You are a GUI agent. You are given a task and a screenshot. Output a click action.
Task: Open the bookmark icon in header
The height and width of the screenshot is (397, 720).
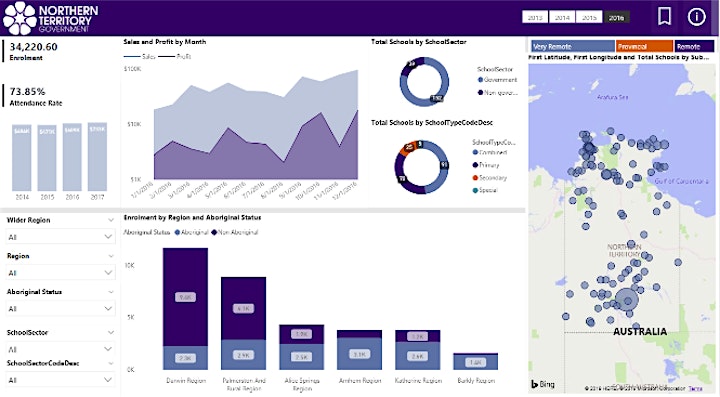(664, 17)
